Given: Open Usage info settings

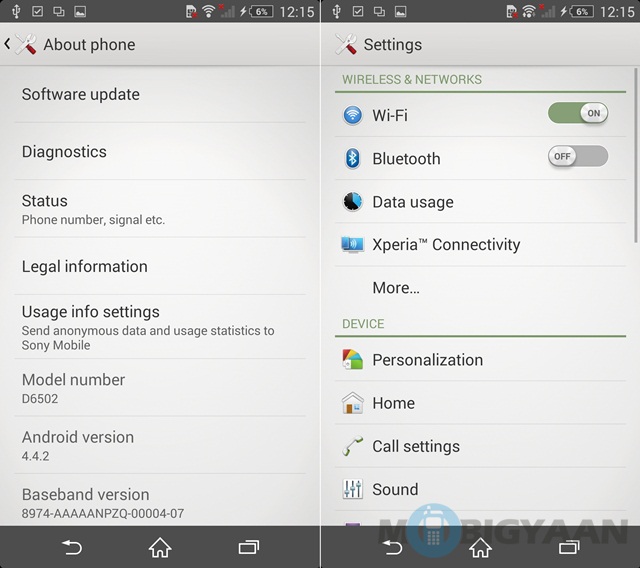Looking at the screenshot, I should 160,327.
